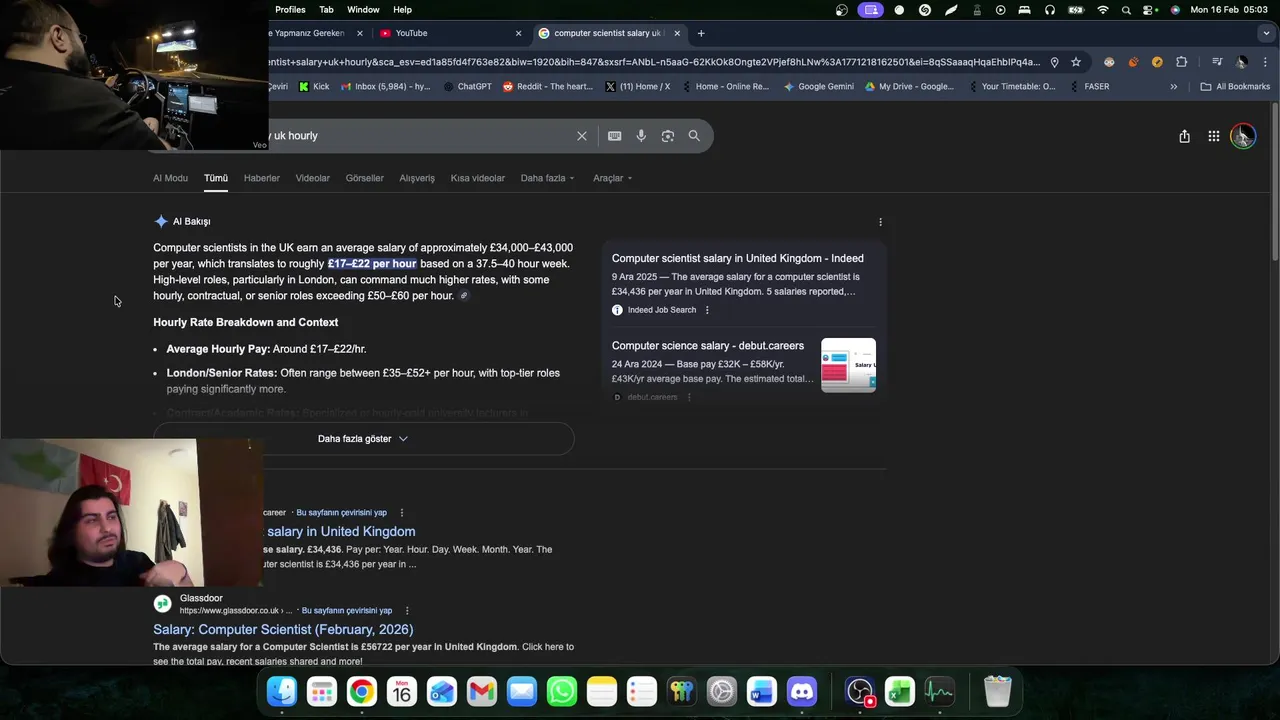
Task: Open the Google apps grid
Action: (1213, 136)
